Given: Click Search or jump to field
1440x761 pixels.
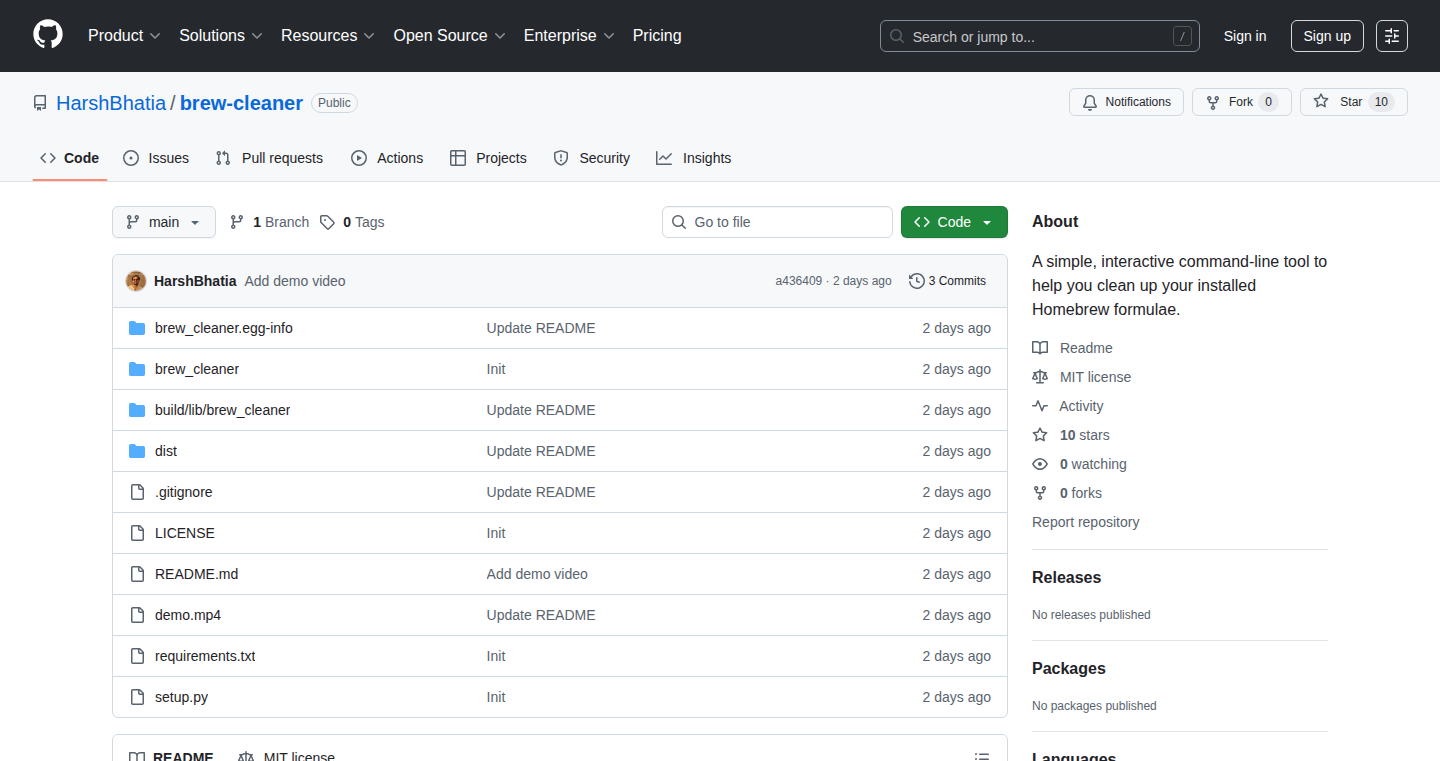Looking at the screenshot, I should 1040,36.
